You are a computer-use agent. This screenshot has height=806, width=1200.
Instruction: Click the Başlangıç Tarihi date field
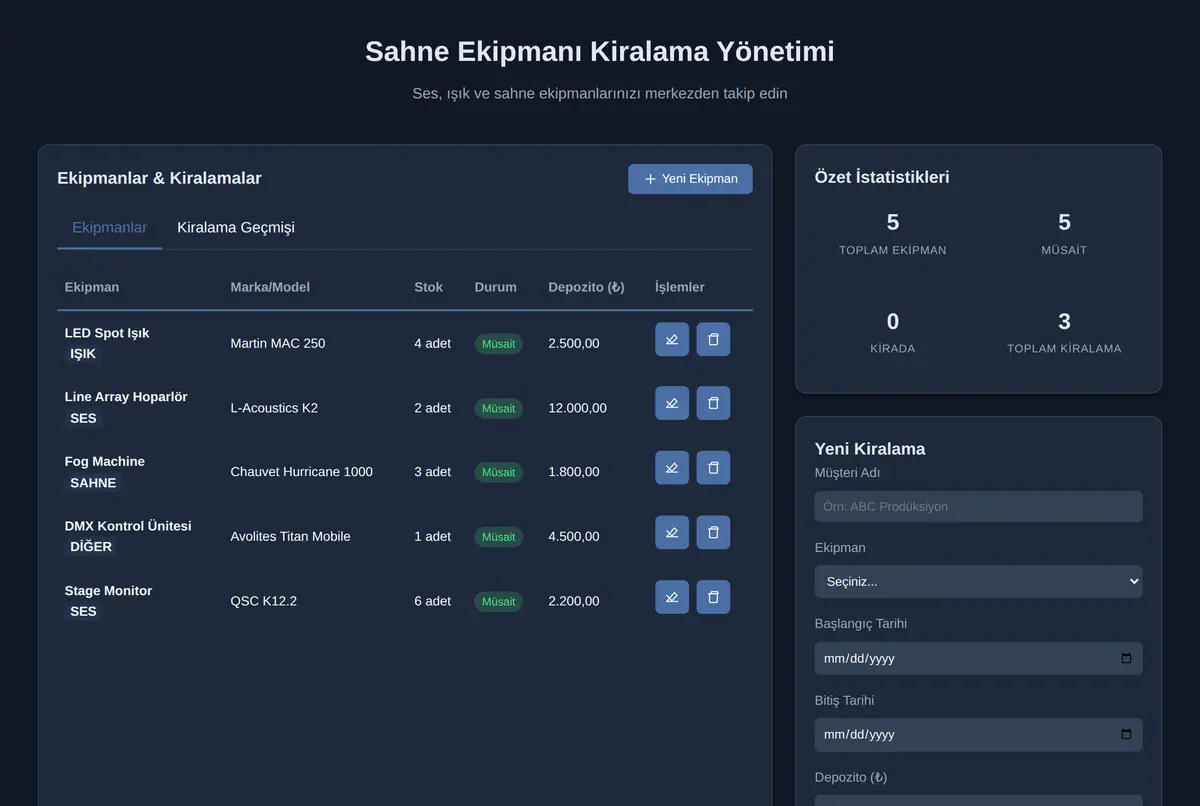[x=978, y=658]
